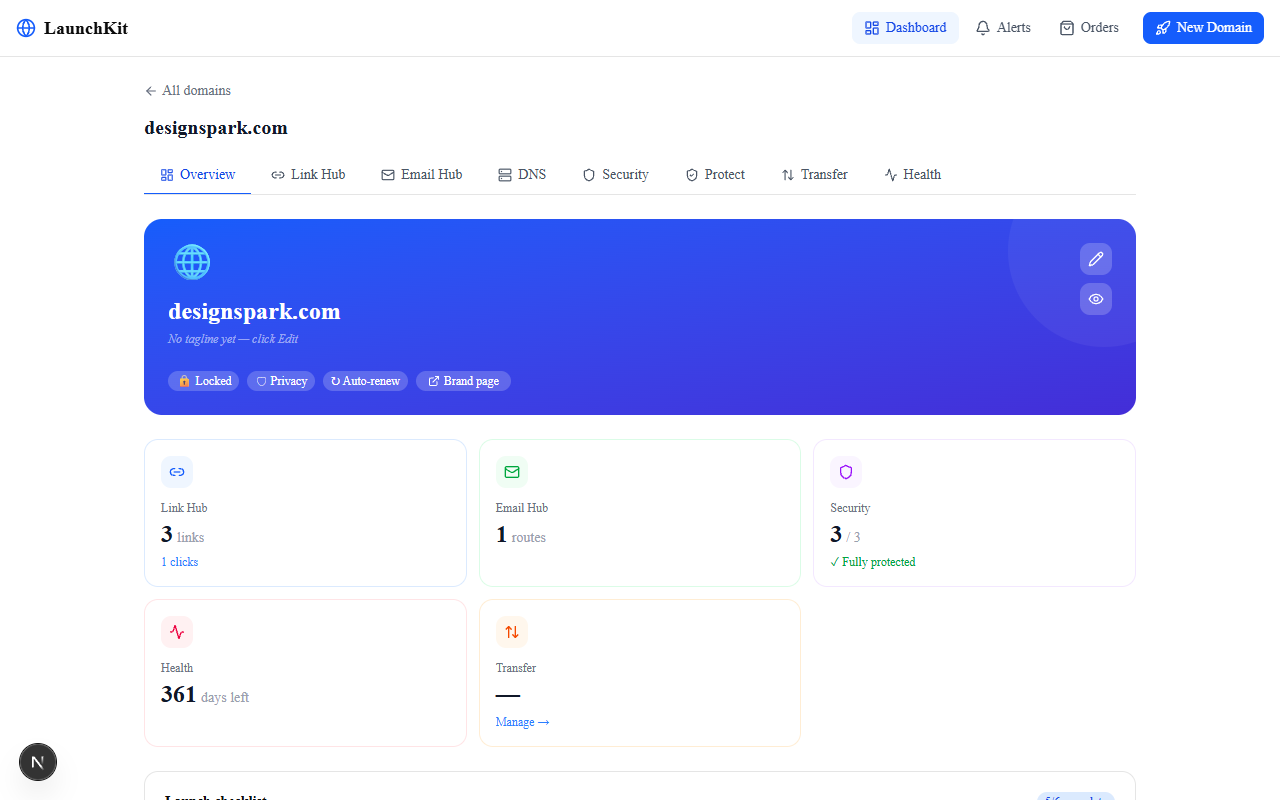Click the Link Hub card chain icon

pyautogui.click(x=177, y=472)
